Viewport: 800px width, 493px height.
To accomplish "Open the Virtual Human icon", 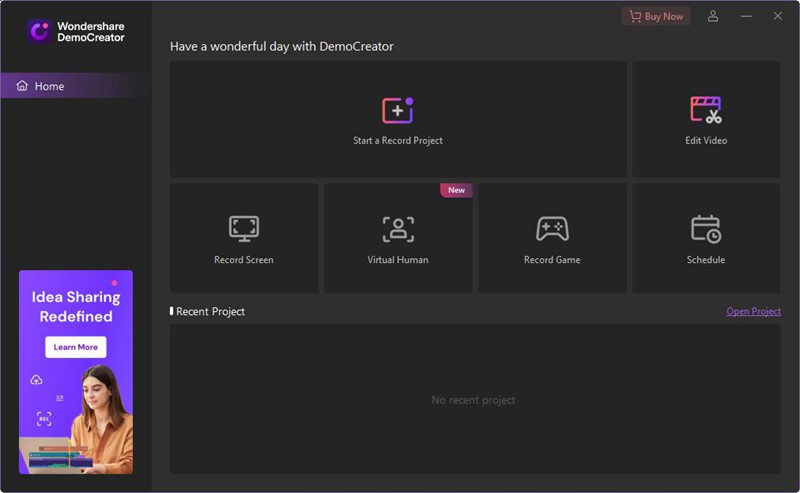I will pos(398,229).
